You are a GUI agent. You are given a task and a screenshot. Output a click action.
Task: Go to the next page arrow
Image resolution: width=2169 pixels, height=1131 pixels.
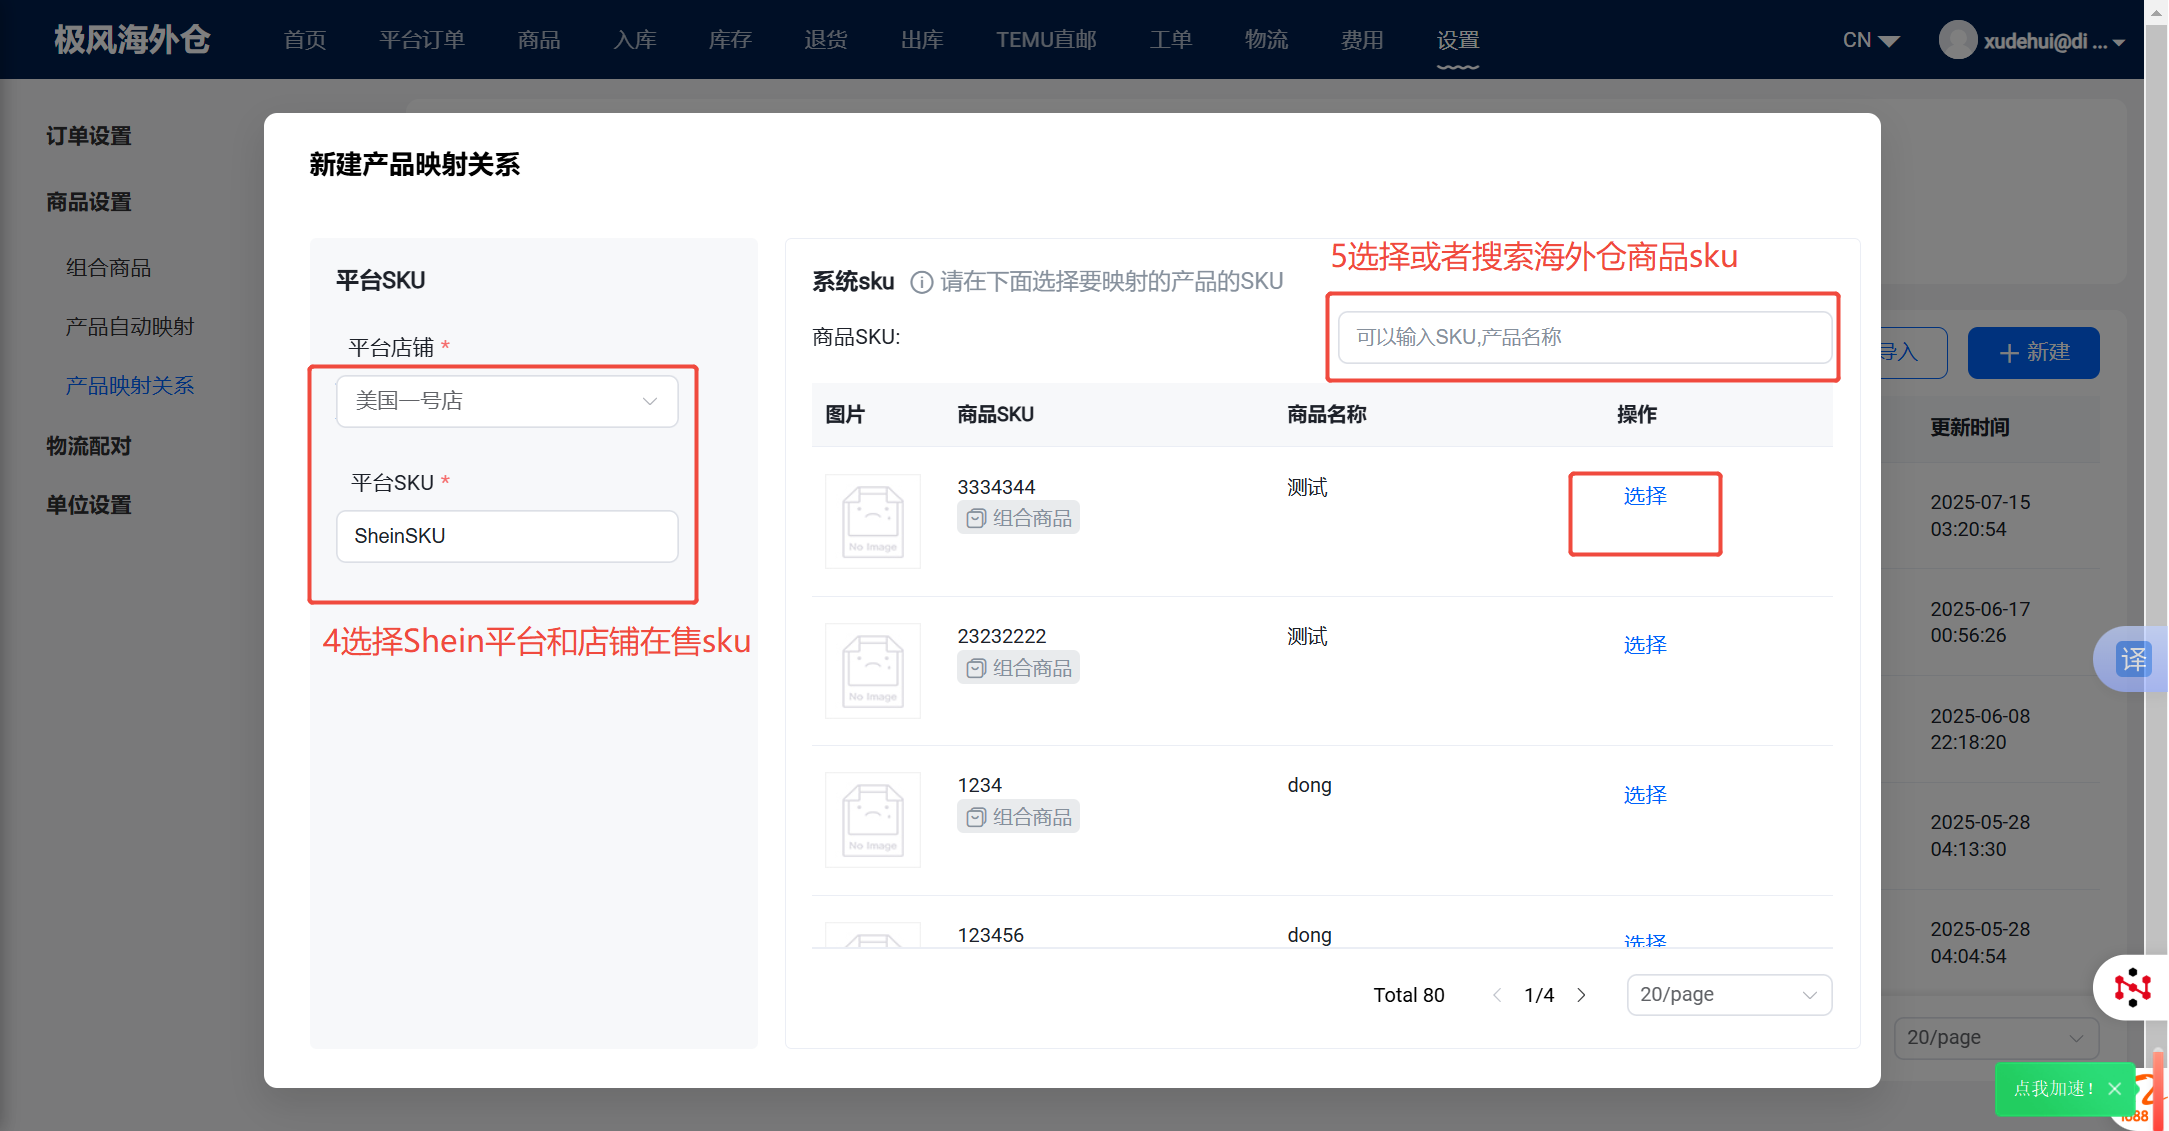click(x=1581, y=995)
